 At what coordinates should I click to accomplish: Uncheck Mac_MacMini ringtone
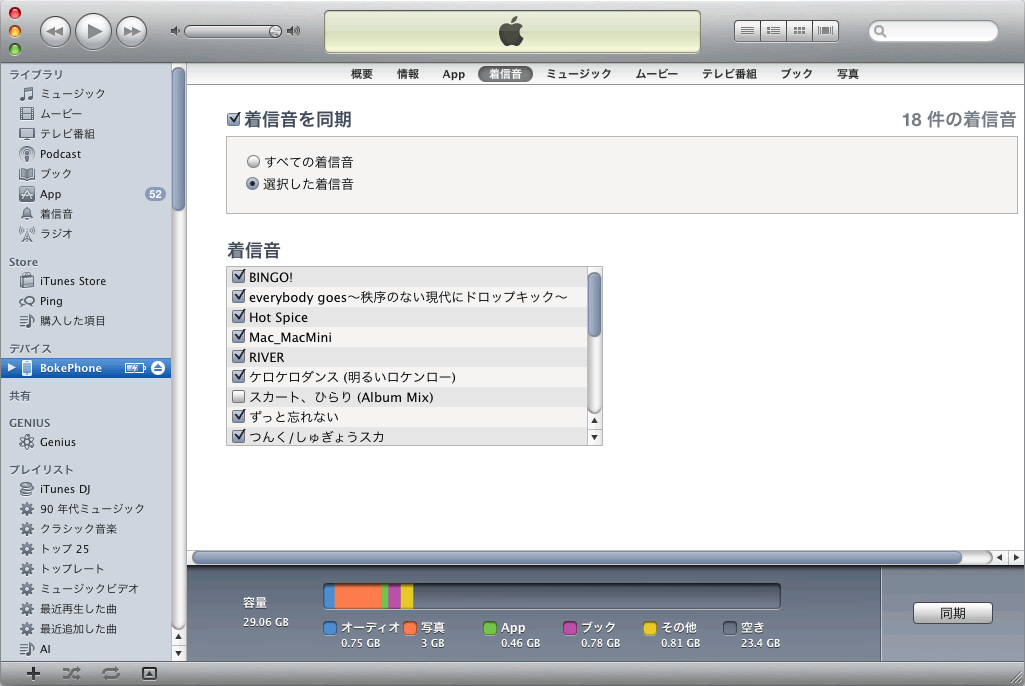(x=239, y=337)
